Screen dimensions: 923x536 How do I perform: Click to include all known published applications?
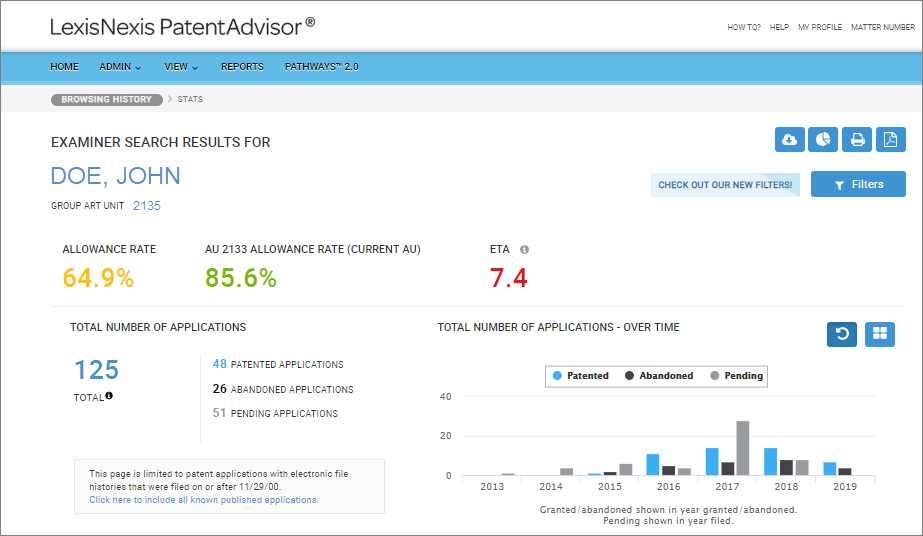[x=204, y=500]
